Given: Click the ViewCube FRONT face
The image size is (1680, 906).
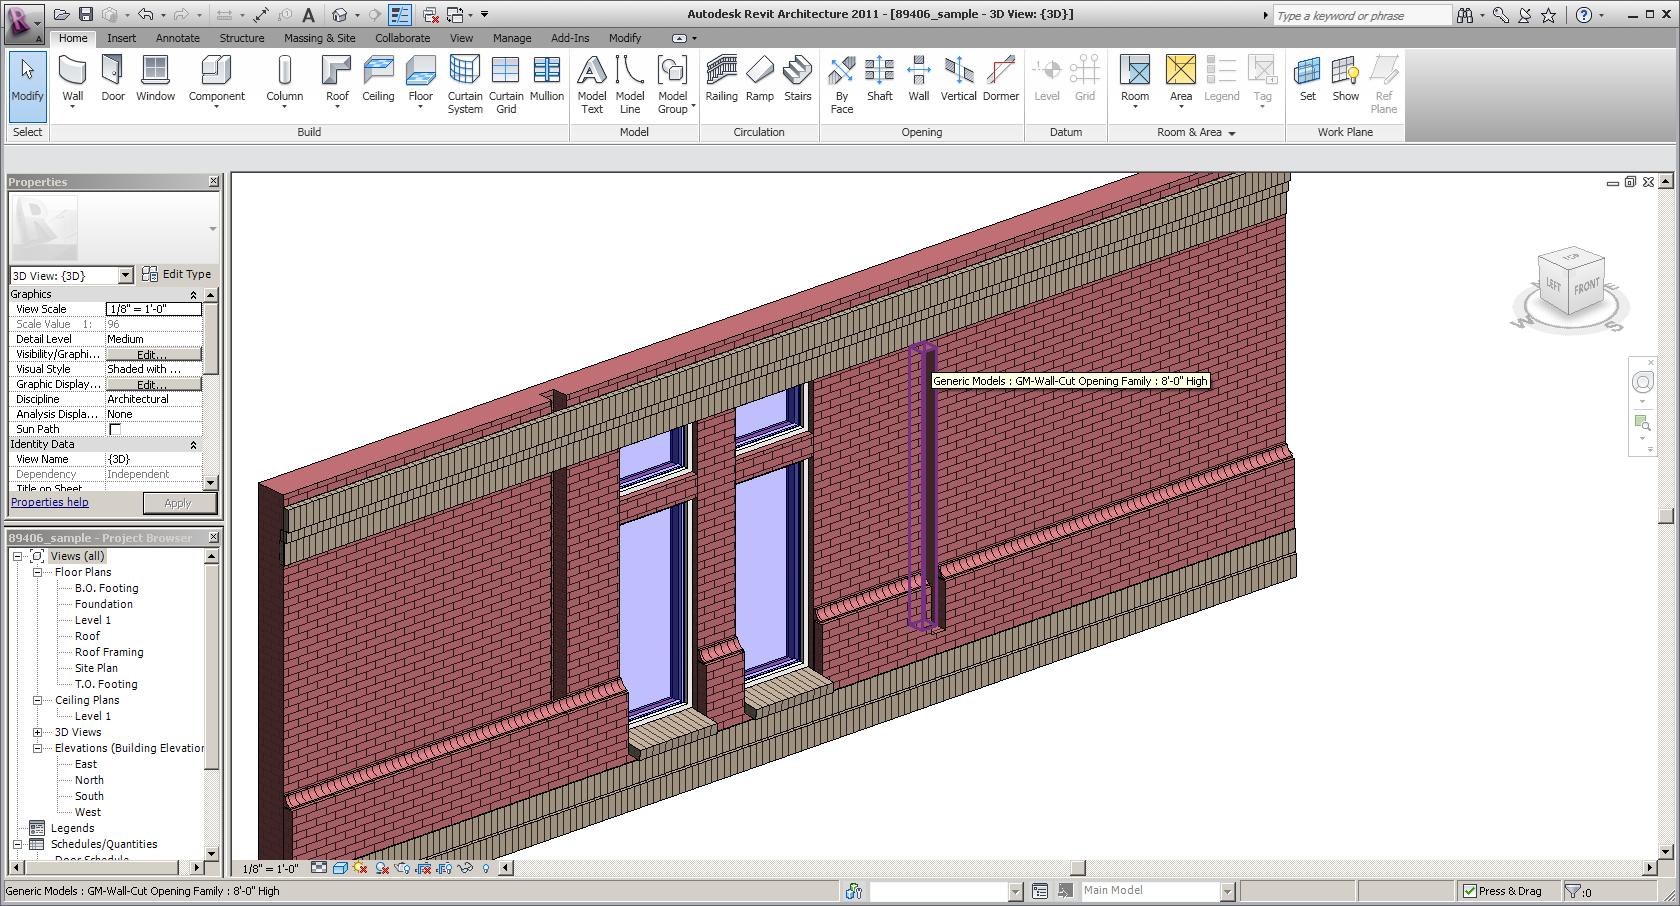Looking at the screenshot, I should pos(1587,286).
